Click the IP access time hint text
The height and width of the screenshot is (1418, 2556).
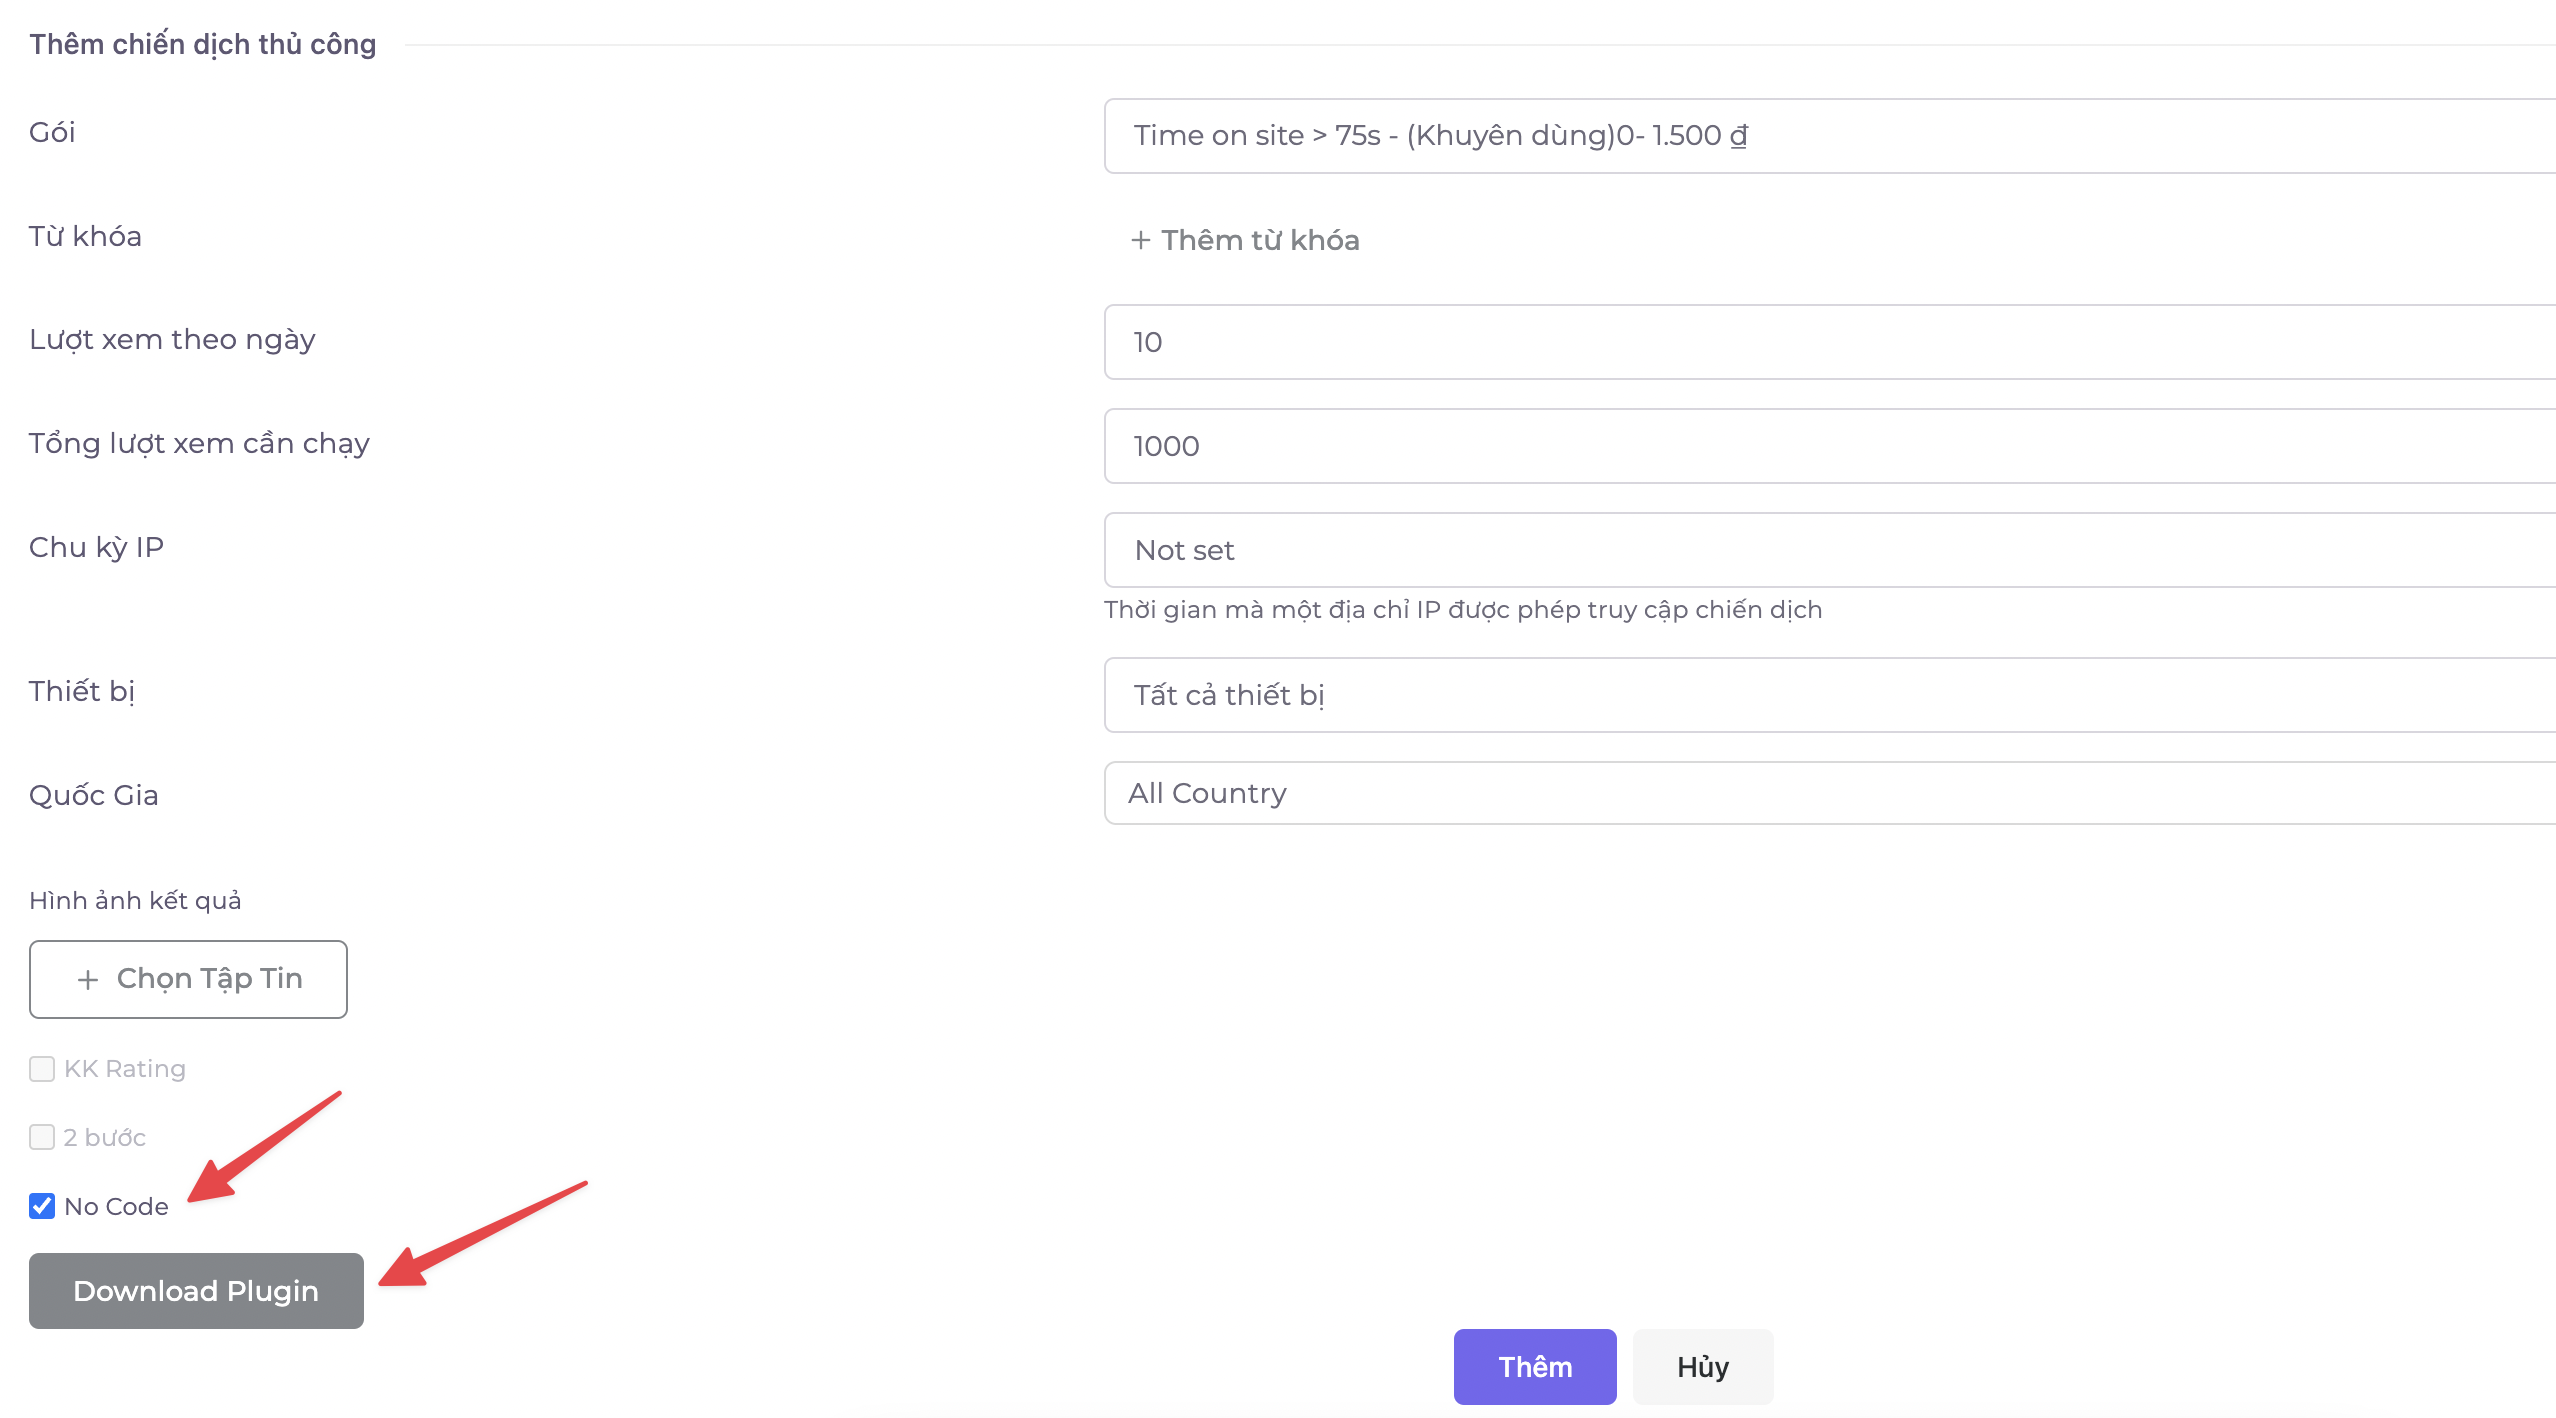pyautogui.click(x=1463, y=610)
